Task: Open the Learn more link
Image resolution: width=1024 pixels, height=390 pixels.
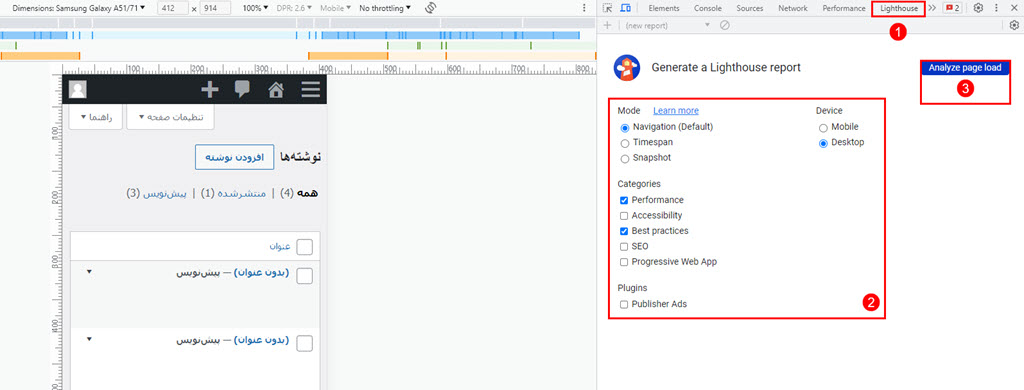Action: (x=676, y=111)
